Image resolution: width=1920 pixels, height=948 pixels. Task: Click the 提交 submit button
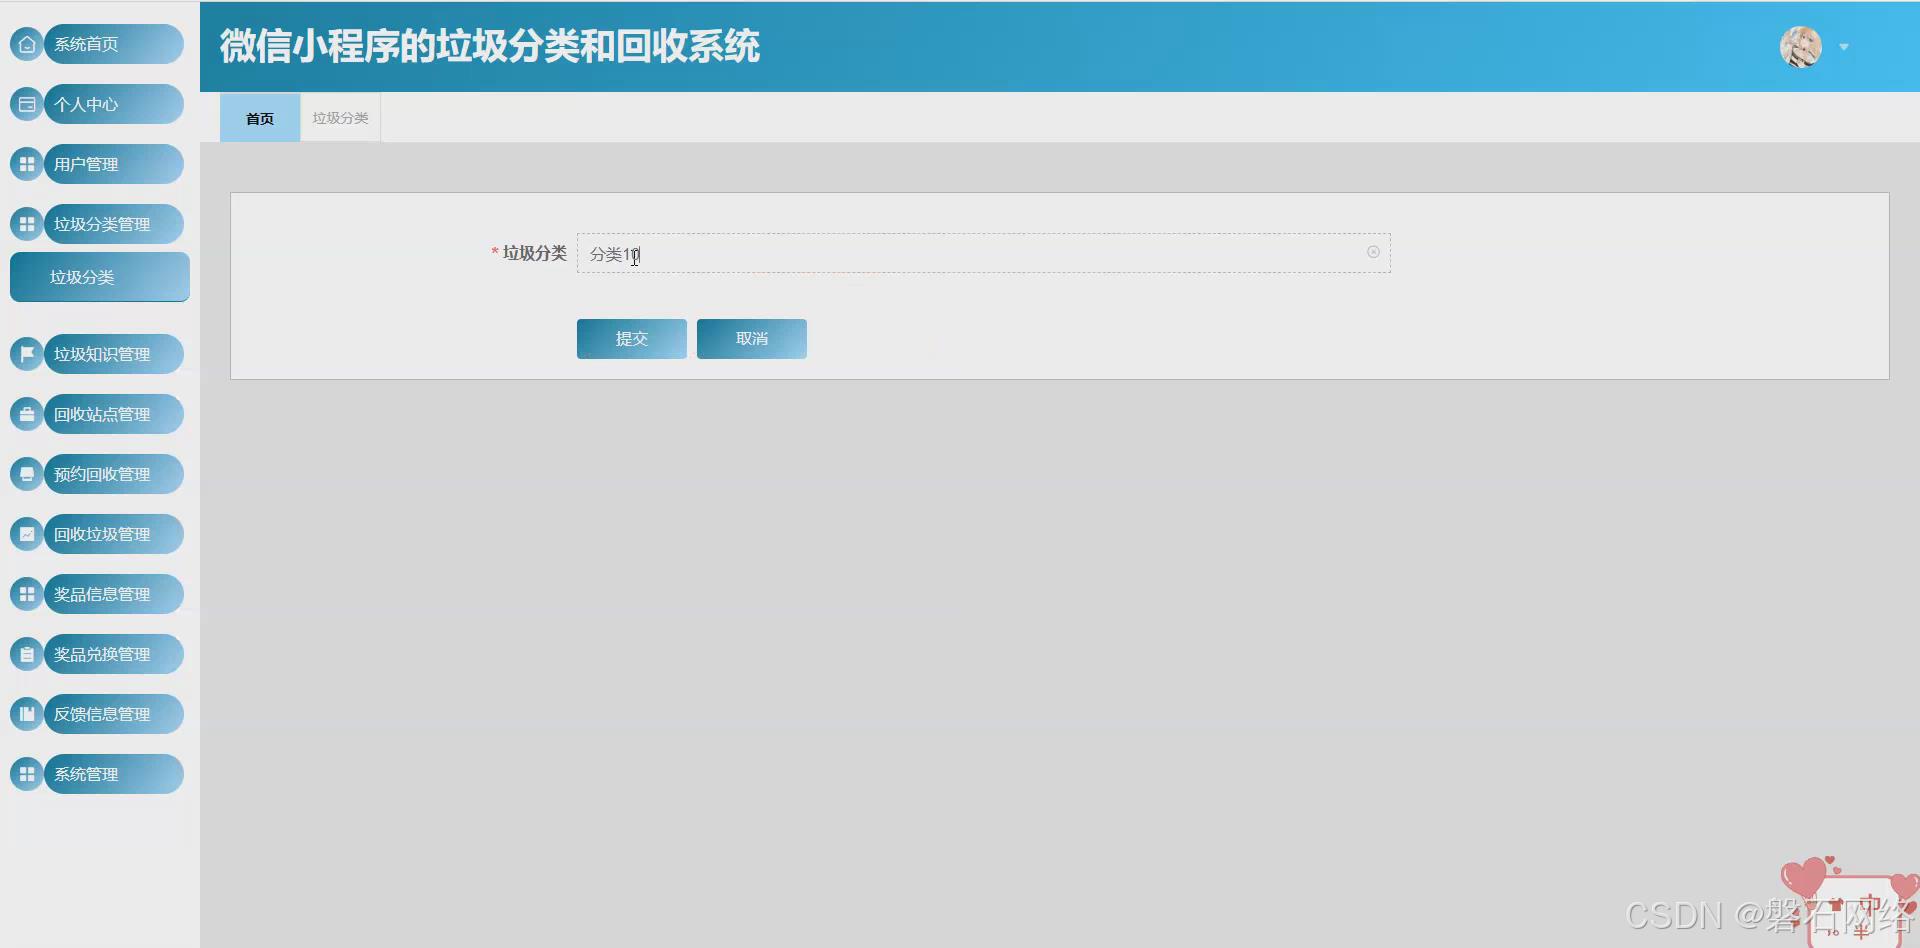pos(631,338)
